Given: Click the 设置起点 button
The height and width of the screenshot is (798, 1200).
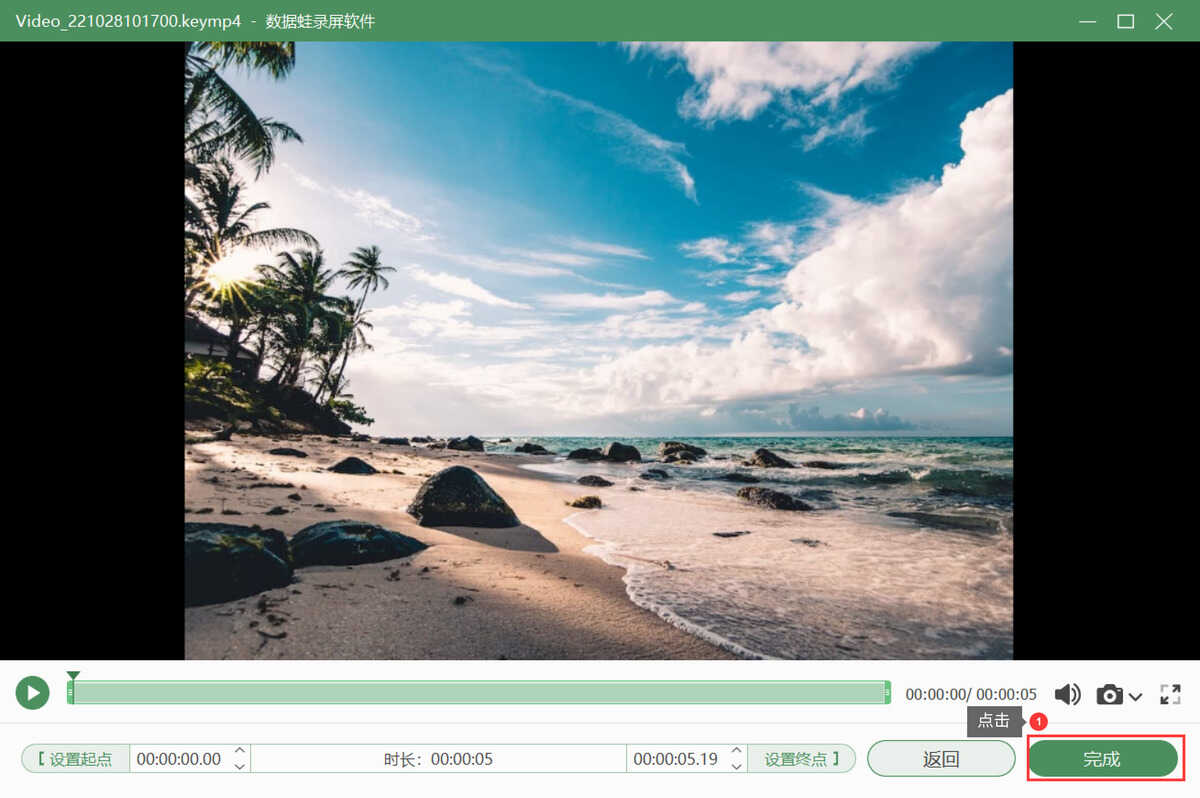Looking at the screenshot, I should pyautogui.click(x=76, y=759).
